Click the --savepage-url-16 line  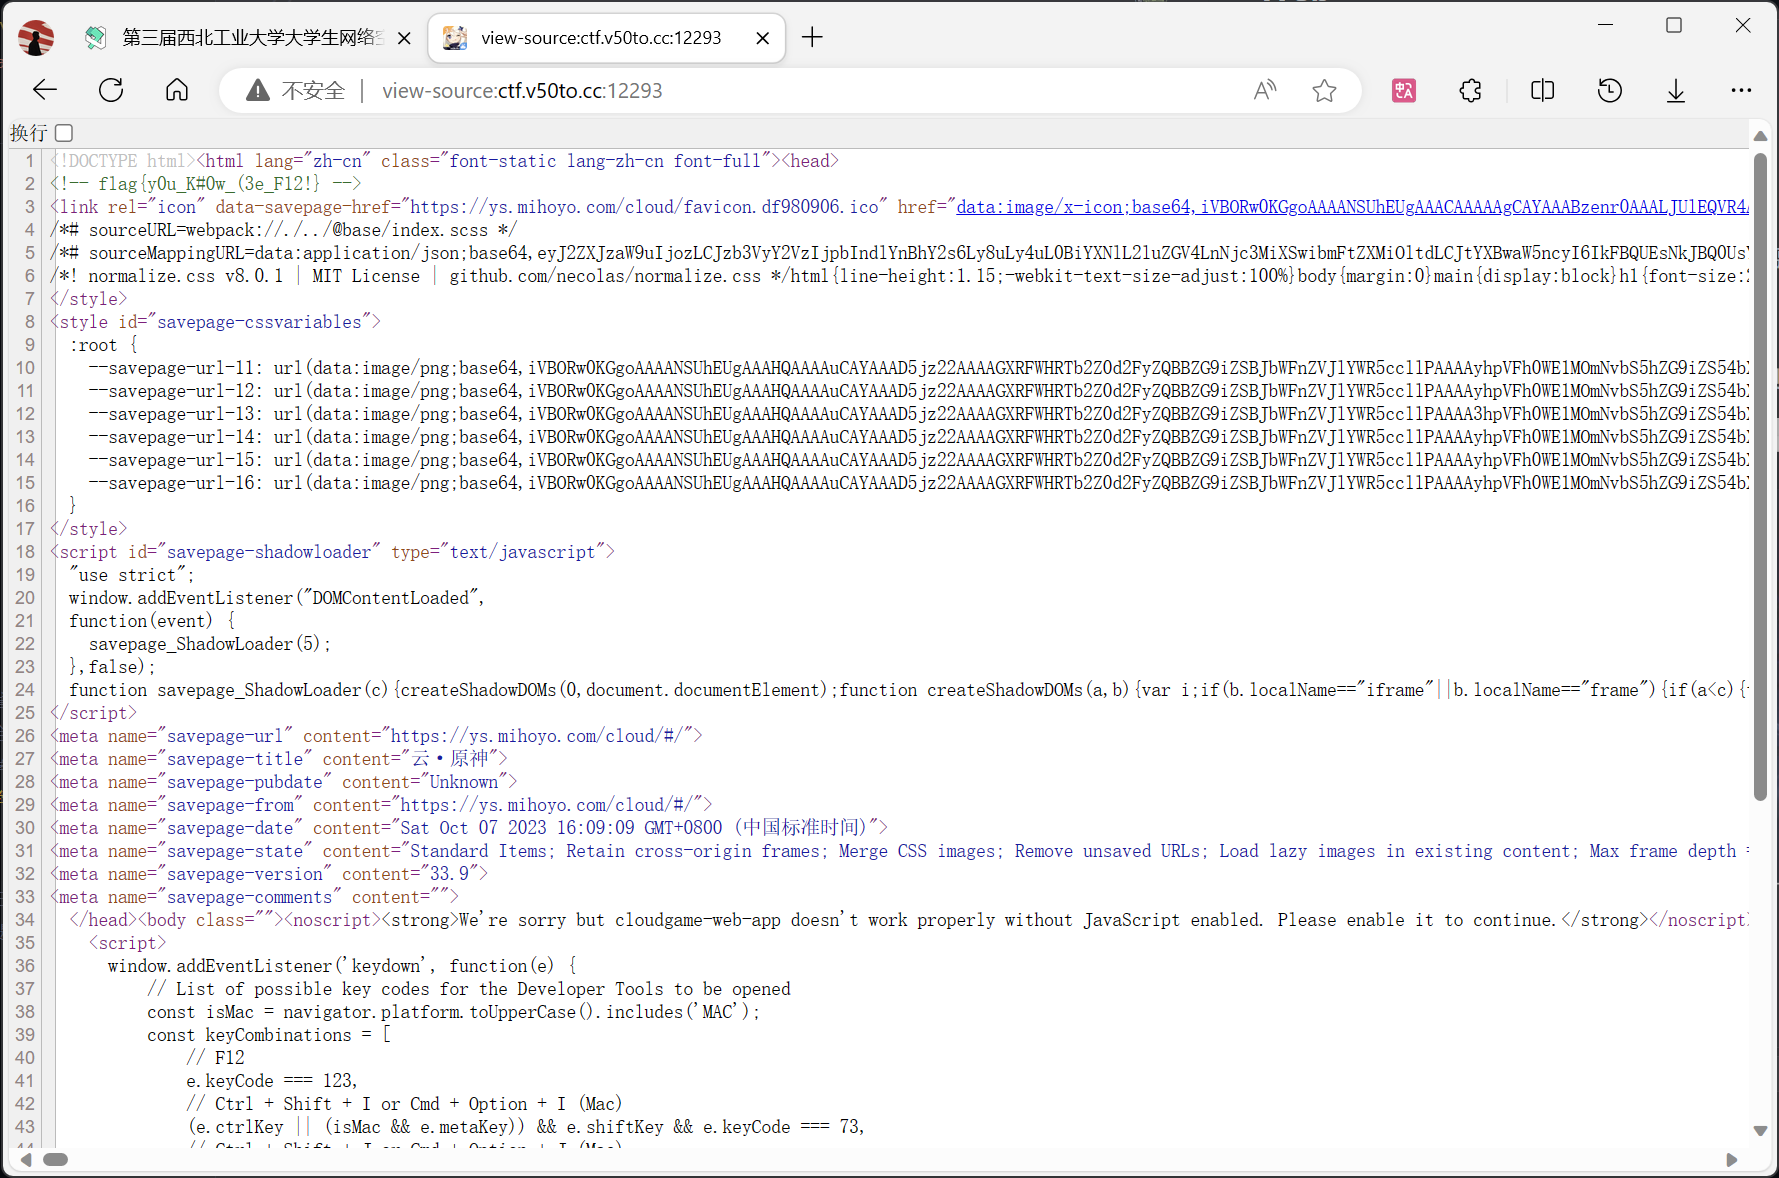click(x=918, y=483)
